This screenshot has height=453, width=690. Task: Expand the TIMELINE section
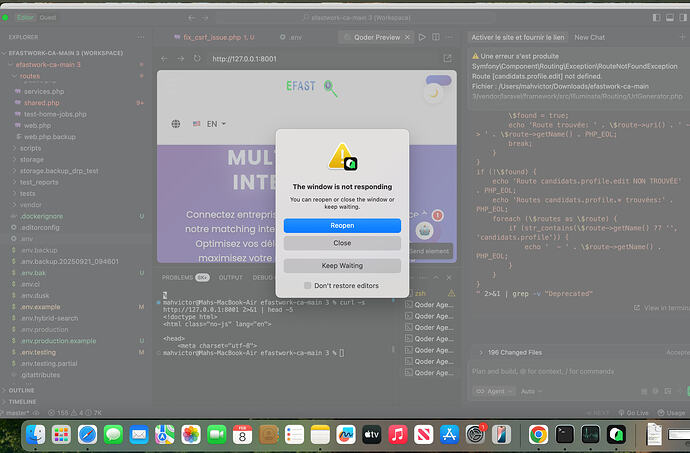coord(22,402)
